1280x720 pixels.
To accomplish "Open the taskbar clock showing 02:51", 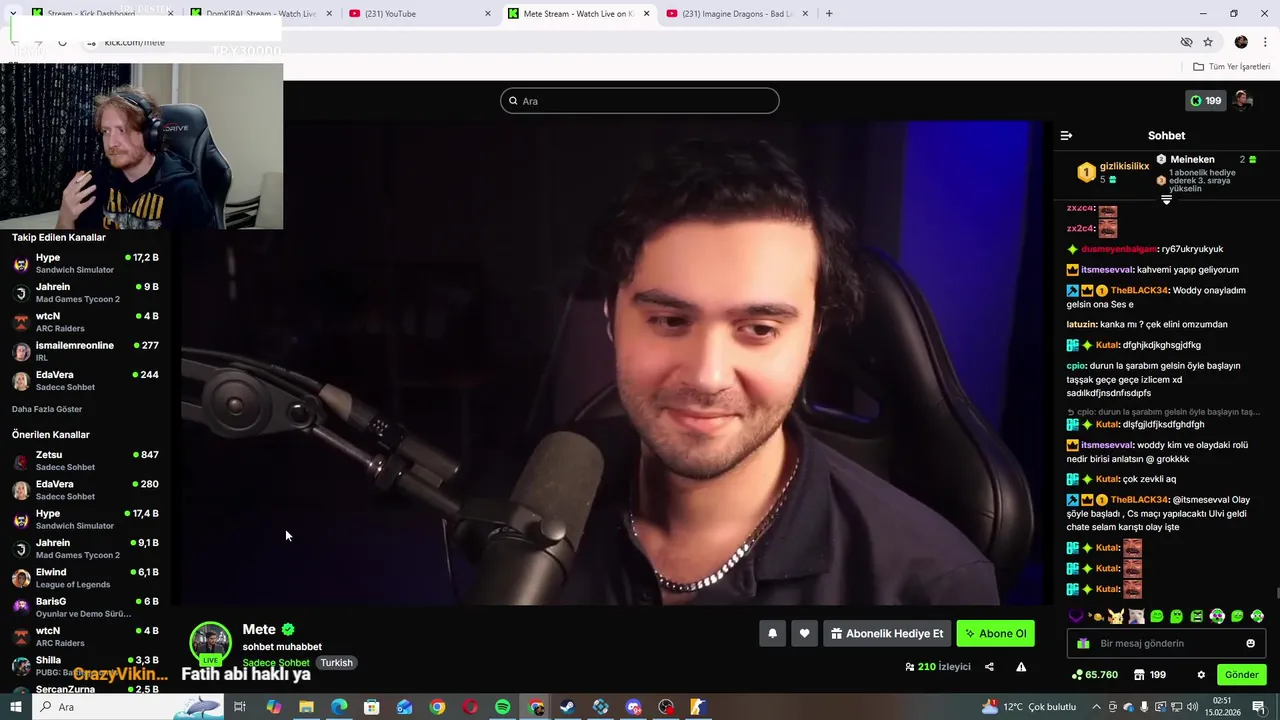I will 1222,707.
